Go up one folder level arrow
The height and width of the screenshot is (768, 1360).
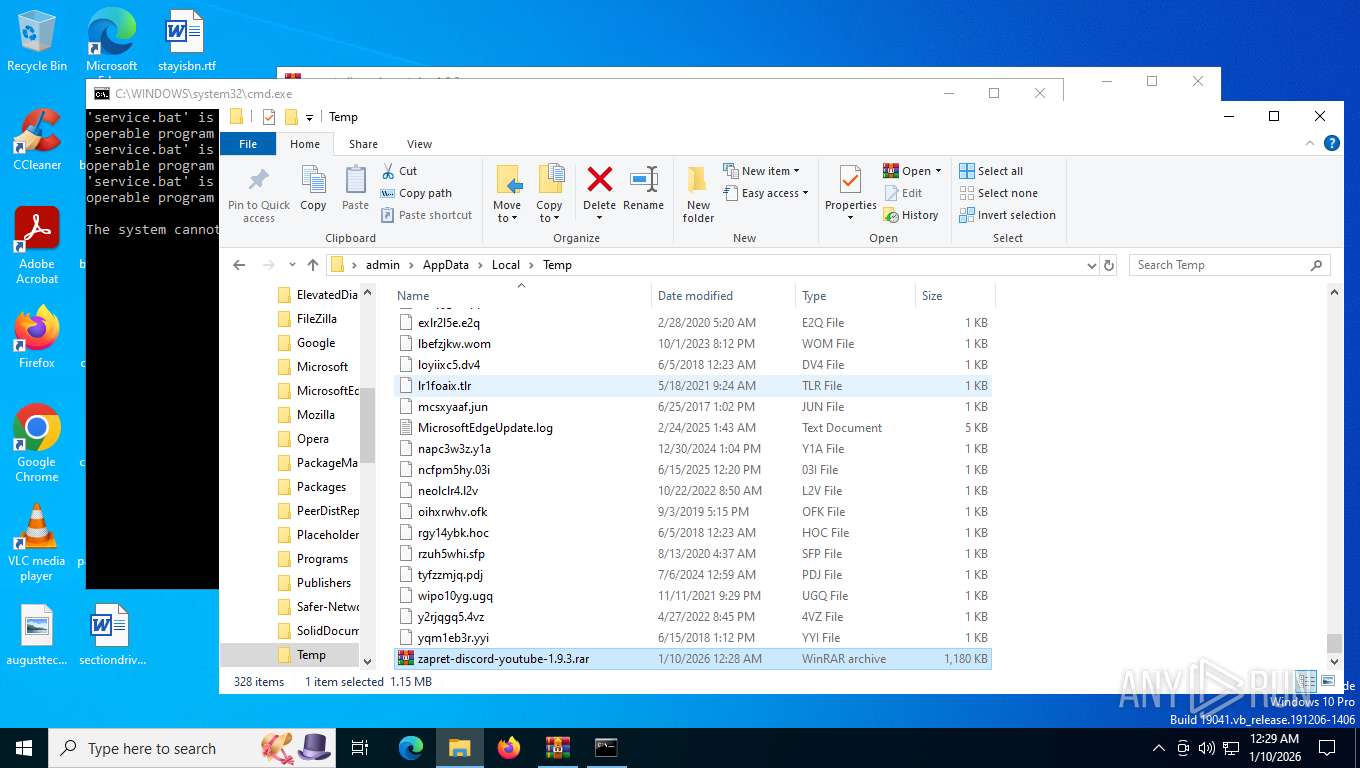pos(313,265)
